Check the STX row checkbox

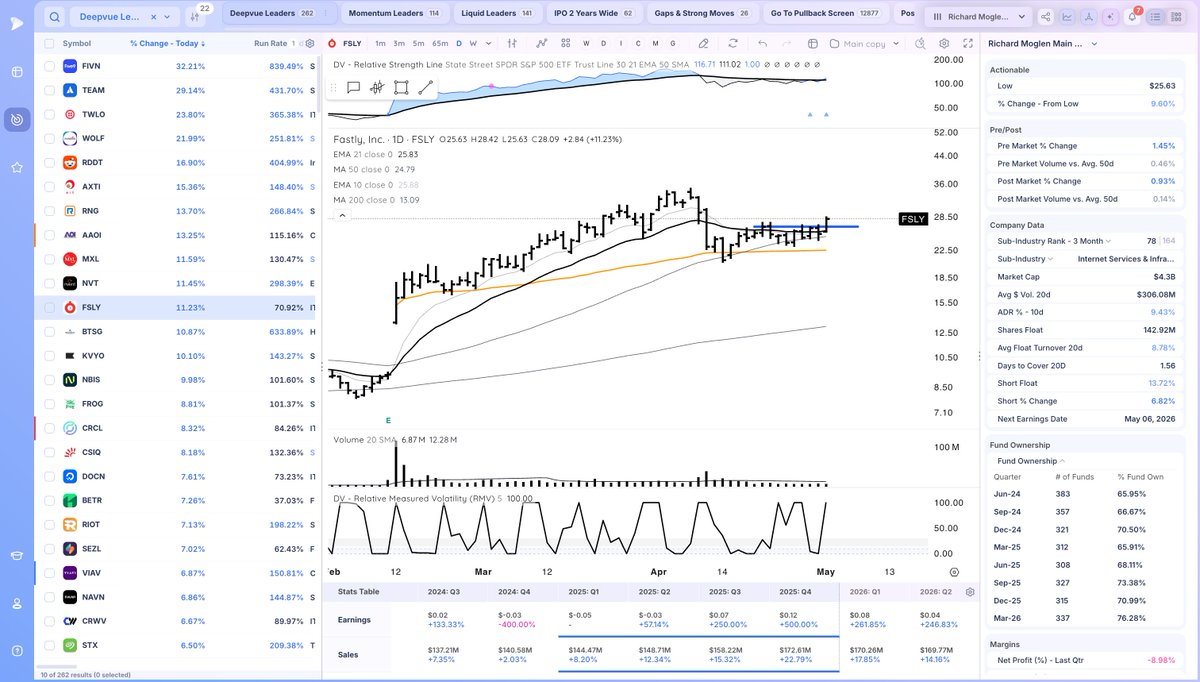click(49, 645)
